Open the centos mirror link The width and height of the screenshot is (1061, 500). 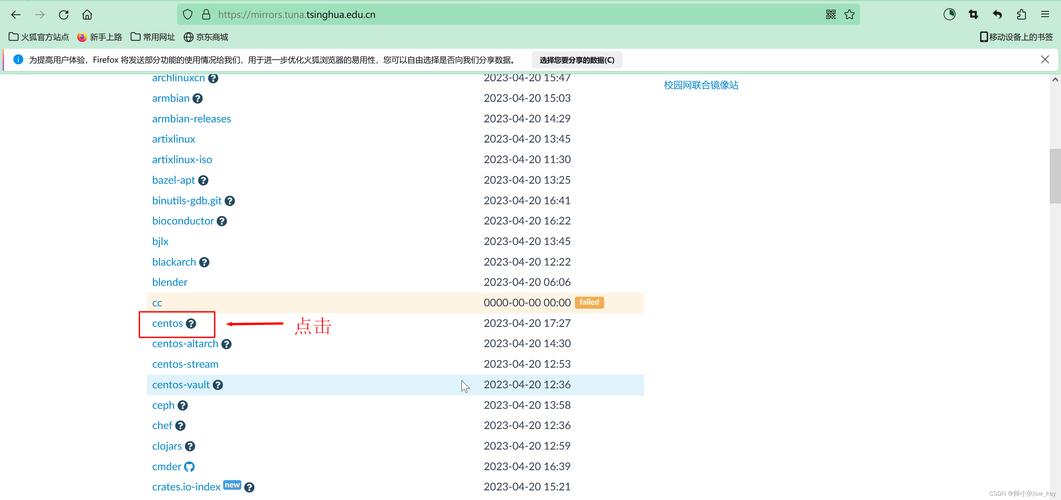click(x=168, y=323)
